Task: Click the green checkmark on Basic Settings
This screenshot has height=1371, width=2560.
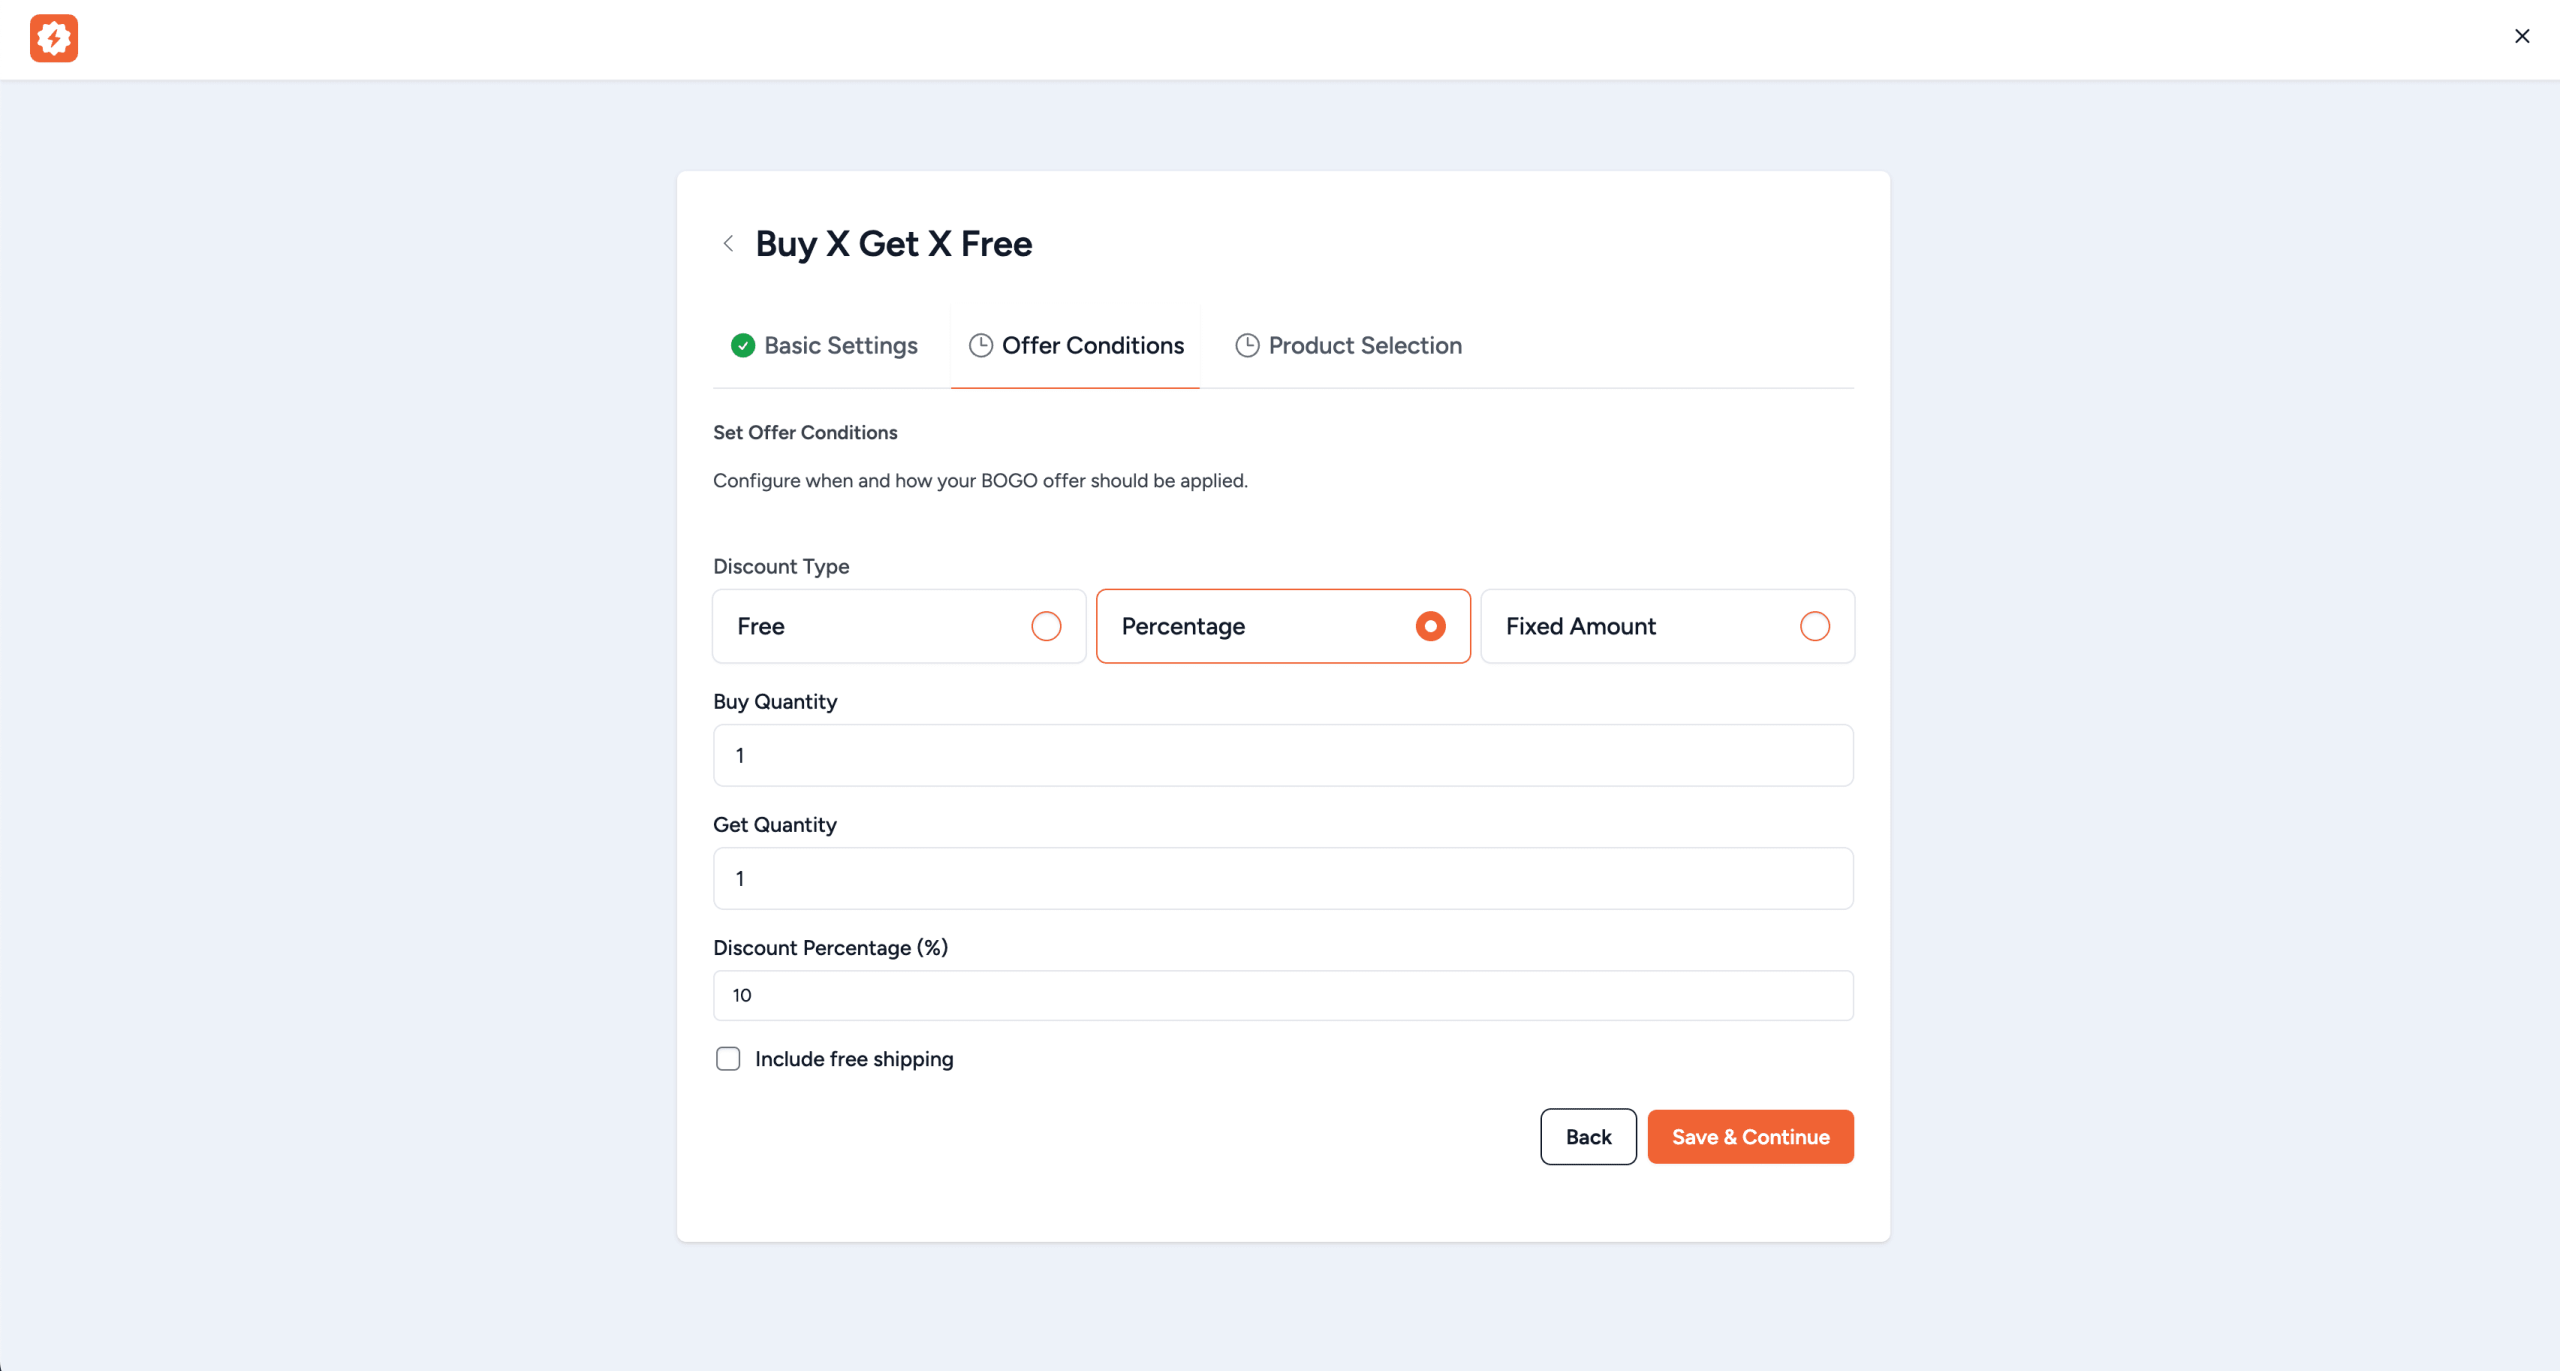Action: [x=743, y=345]
